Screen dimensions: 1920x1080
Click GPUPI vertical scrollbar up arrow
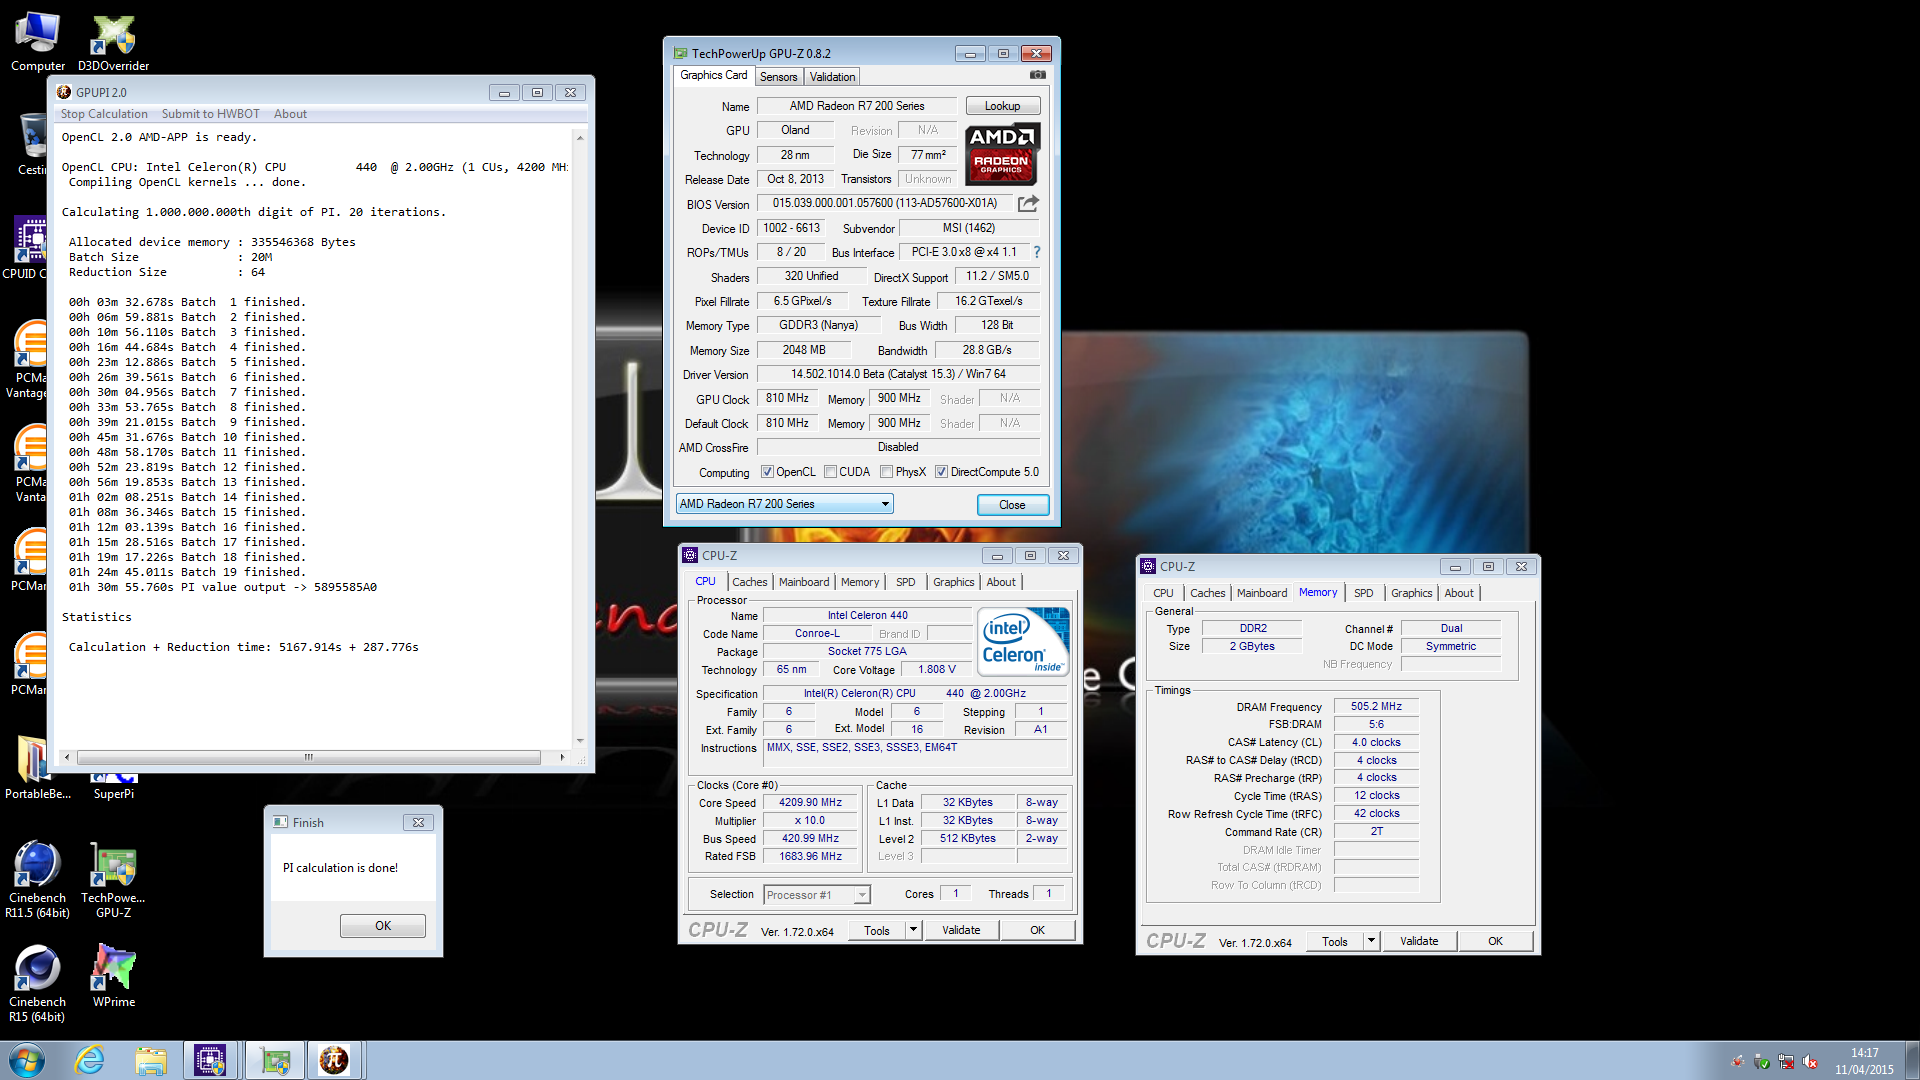pos(580,137)
